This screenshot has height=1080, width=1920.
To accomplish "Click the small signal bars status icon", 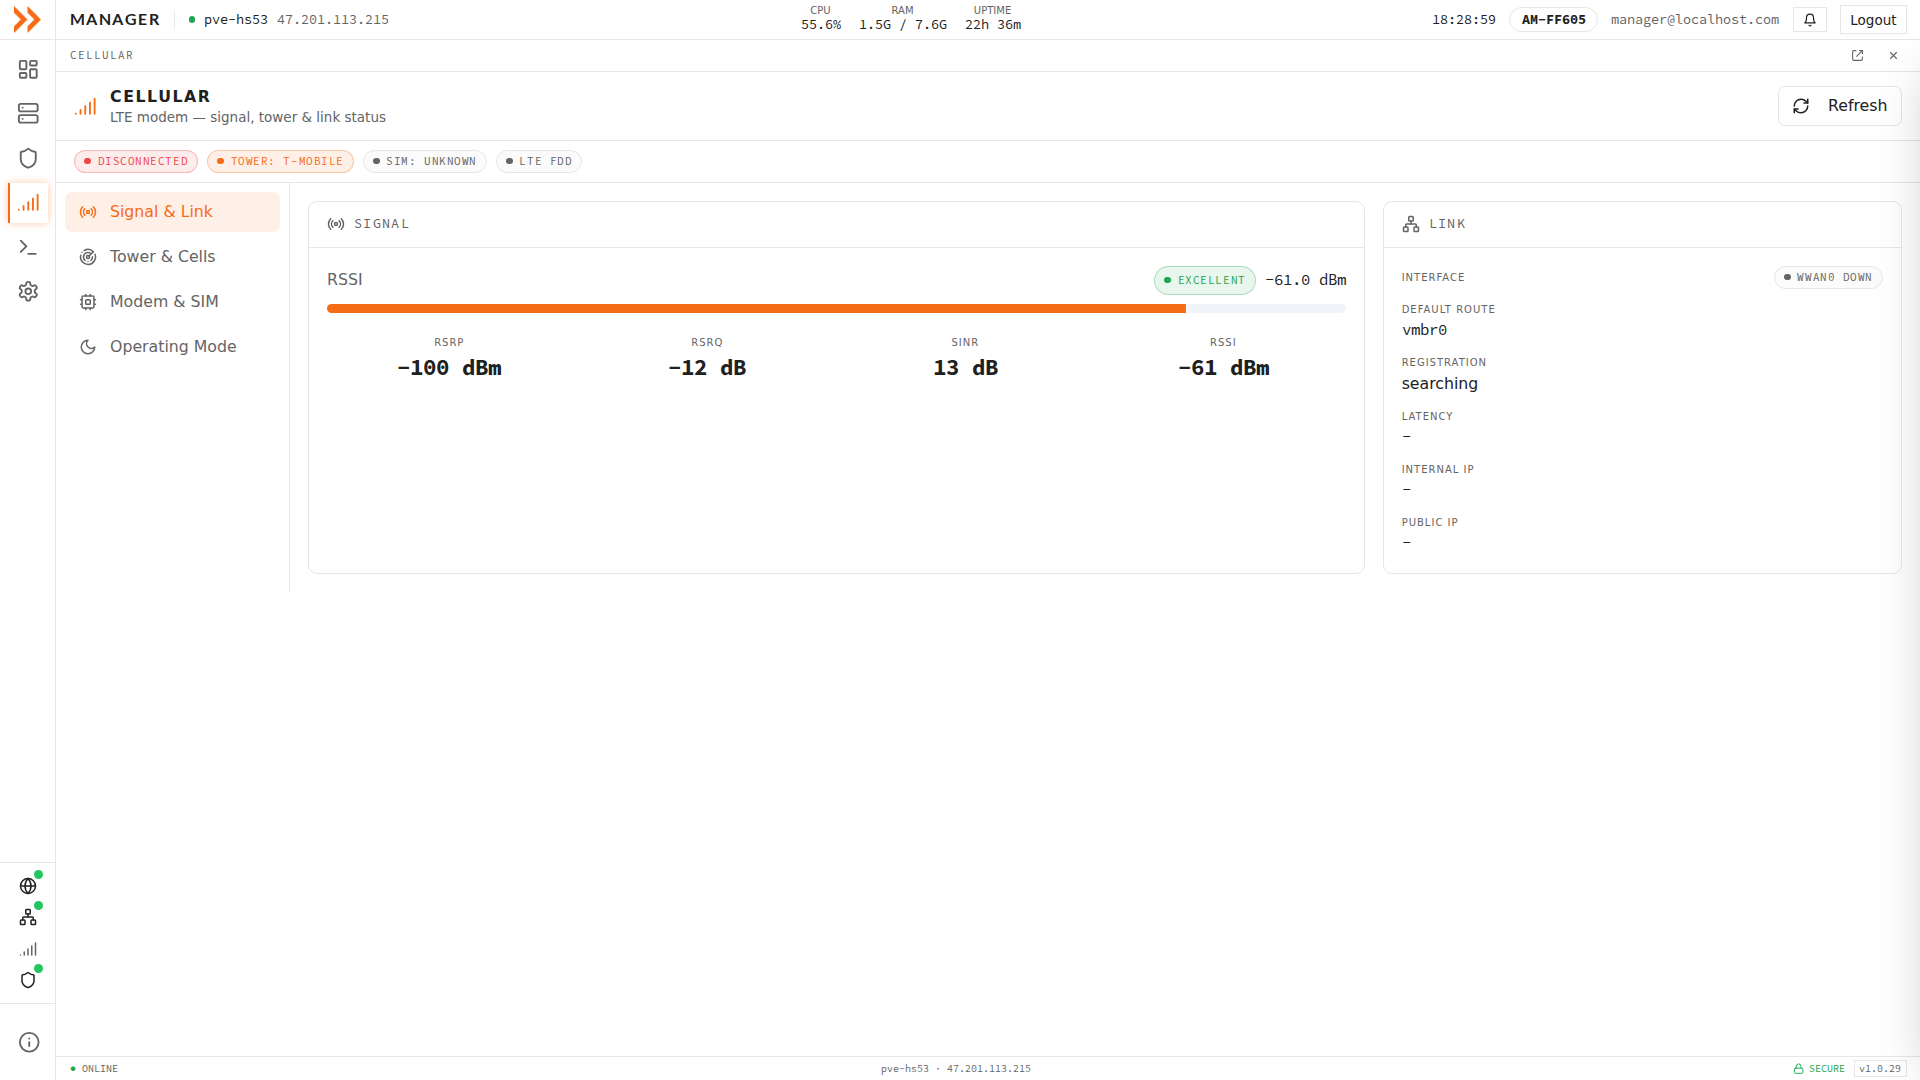I will tap(28, 949).
